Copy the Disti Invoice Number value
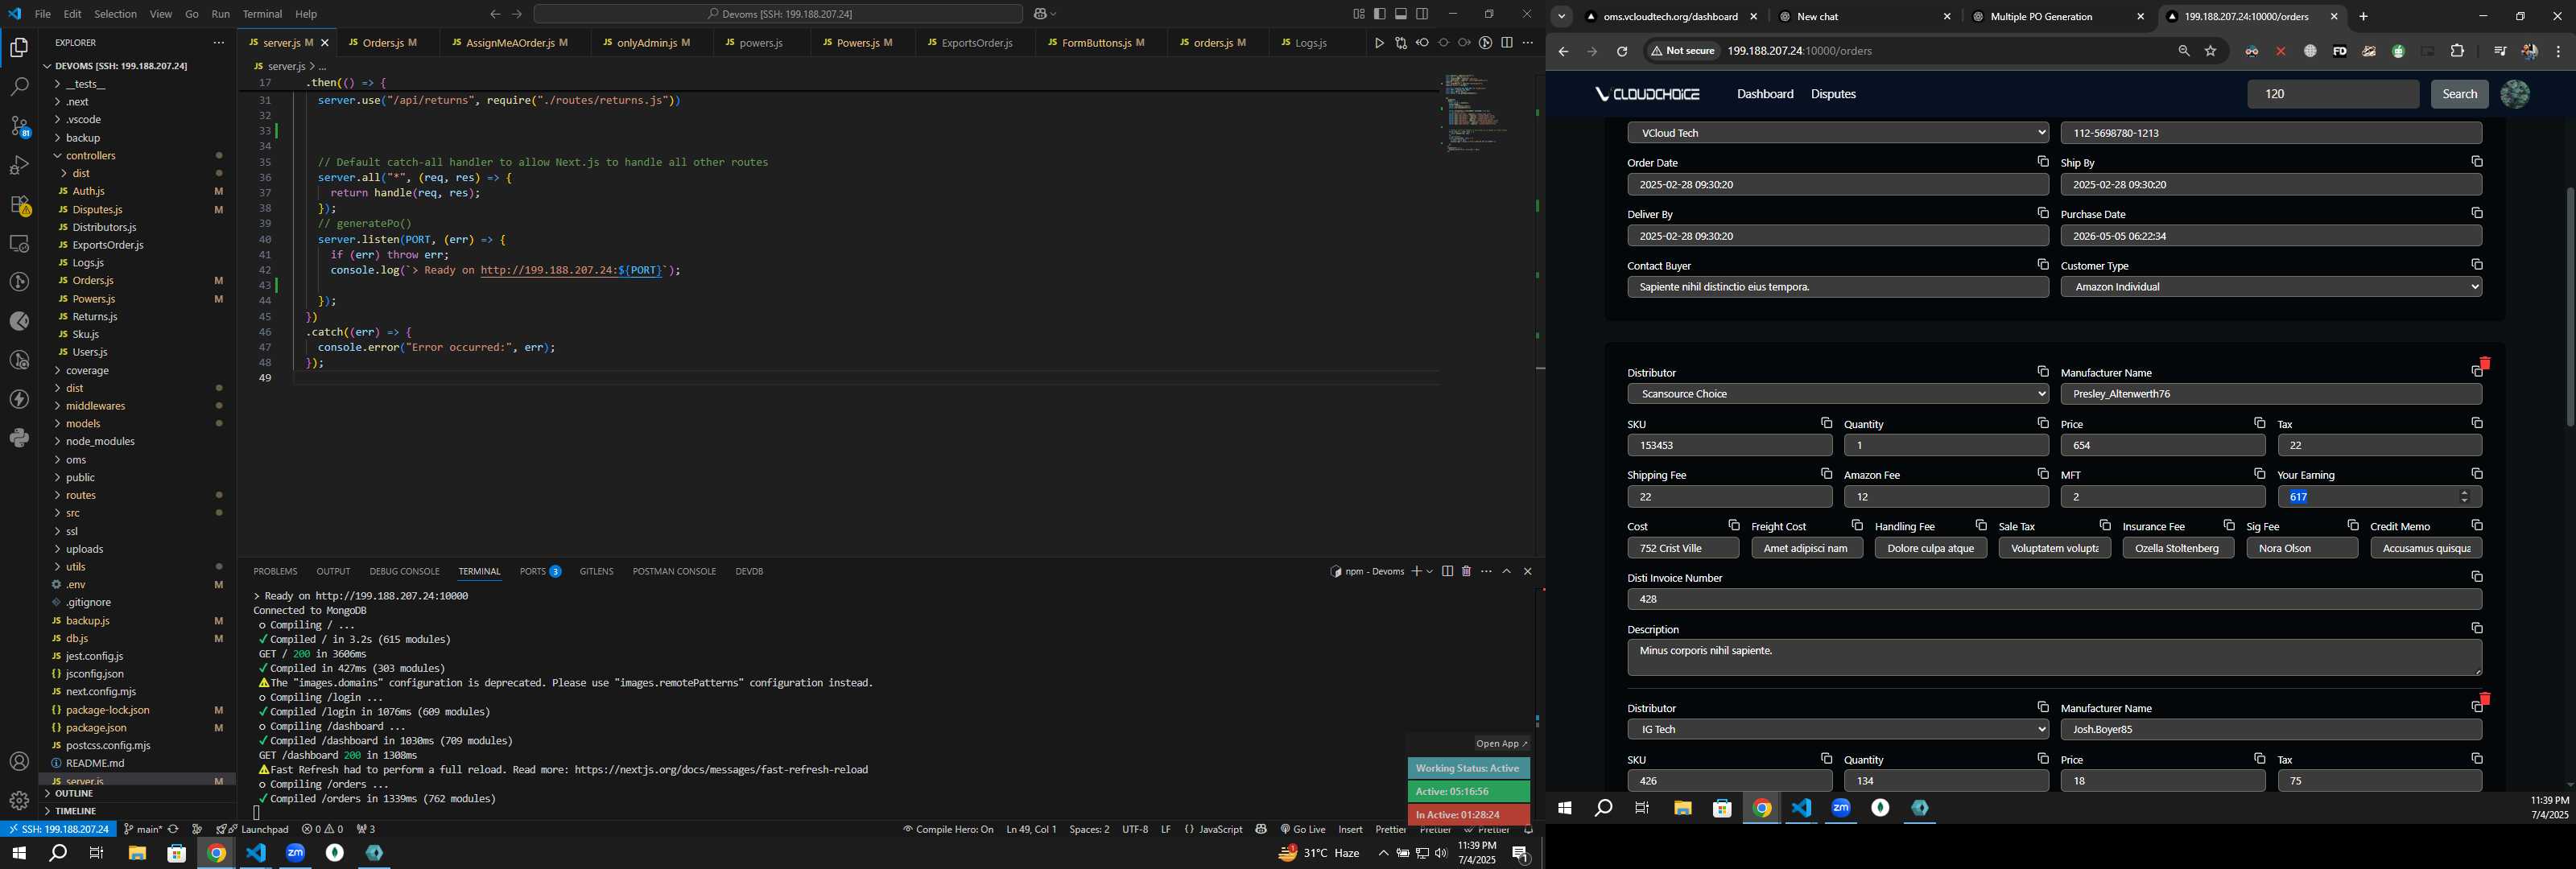 coord(2476,577)
